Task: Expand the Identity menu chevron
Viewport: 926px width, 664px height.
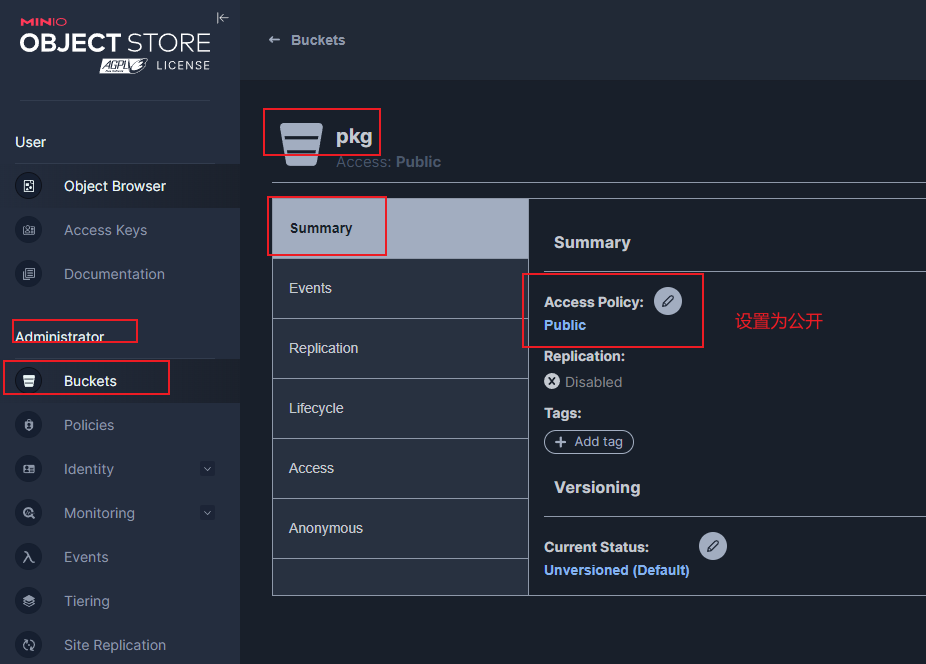Action: [x=207, y=469]
